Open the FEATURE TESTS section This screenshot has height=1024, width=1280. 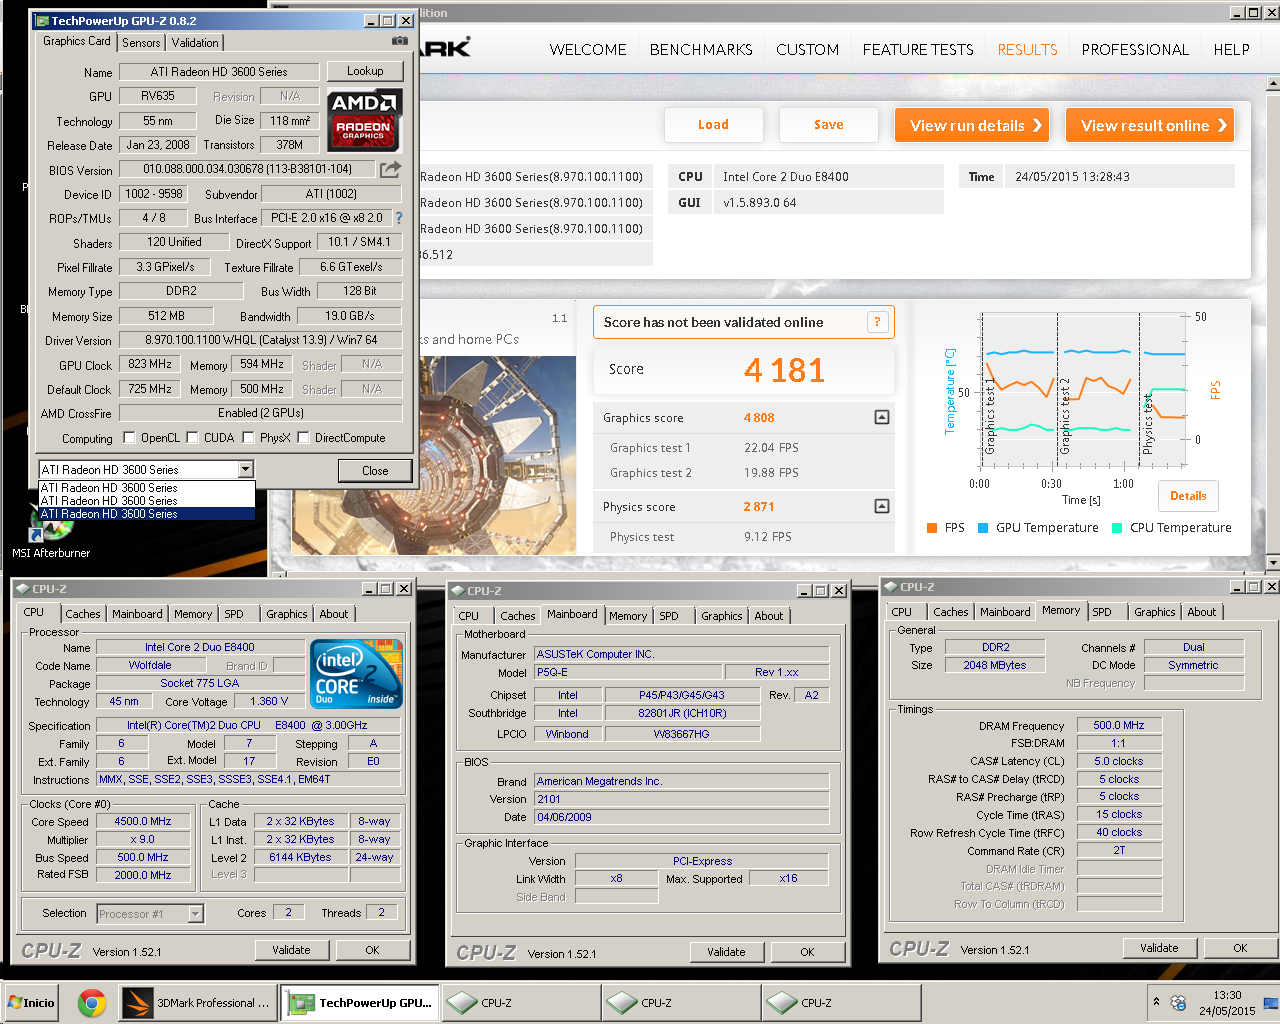point(918,49)
